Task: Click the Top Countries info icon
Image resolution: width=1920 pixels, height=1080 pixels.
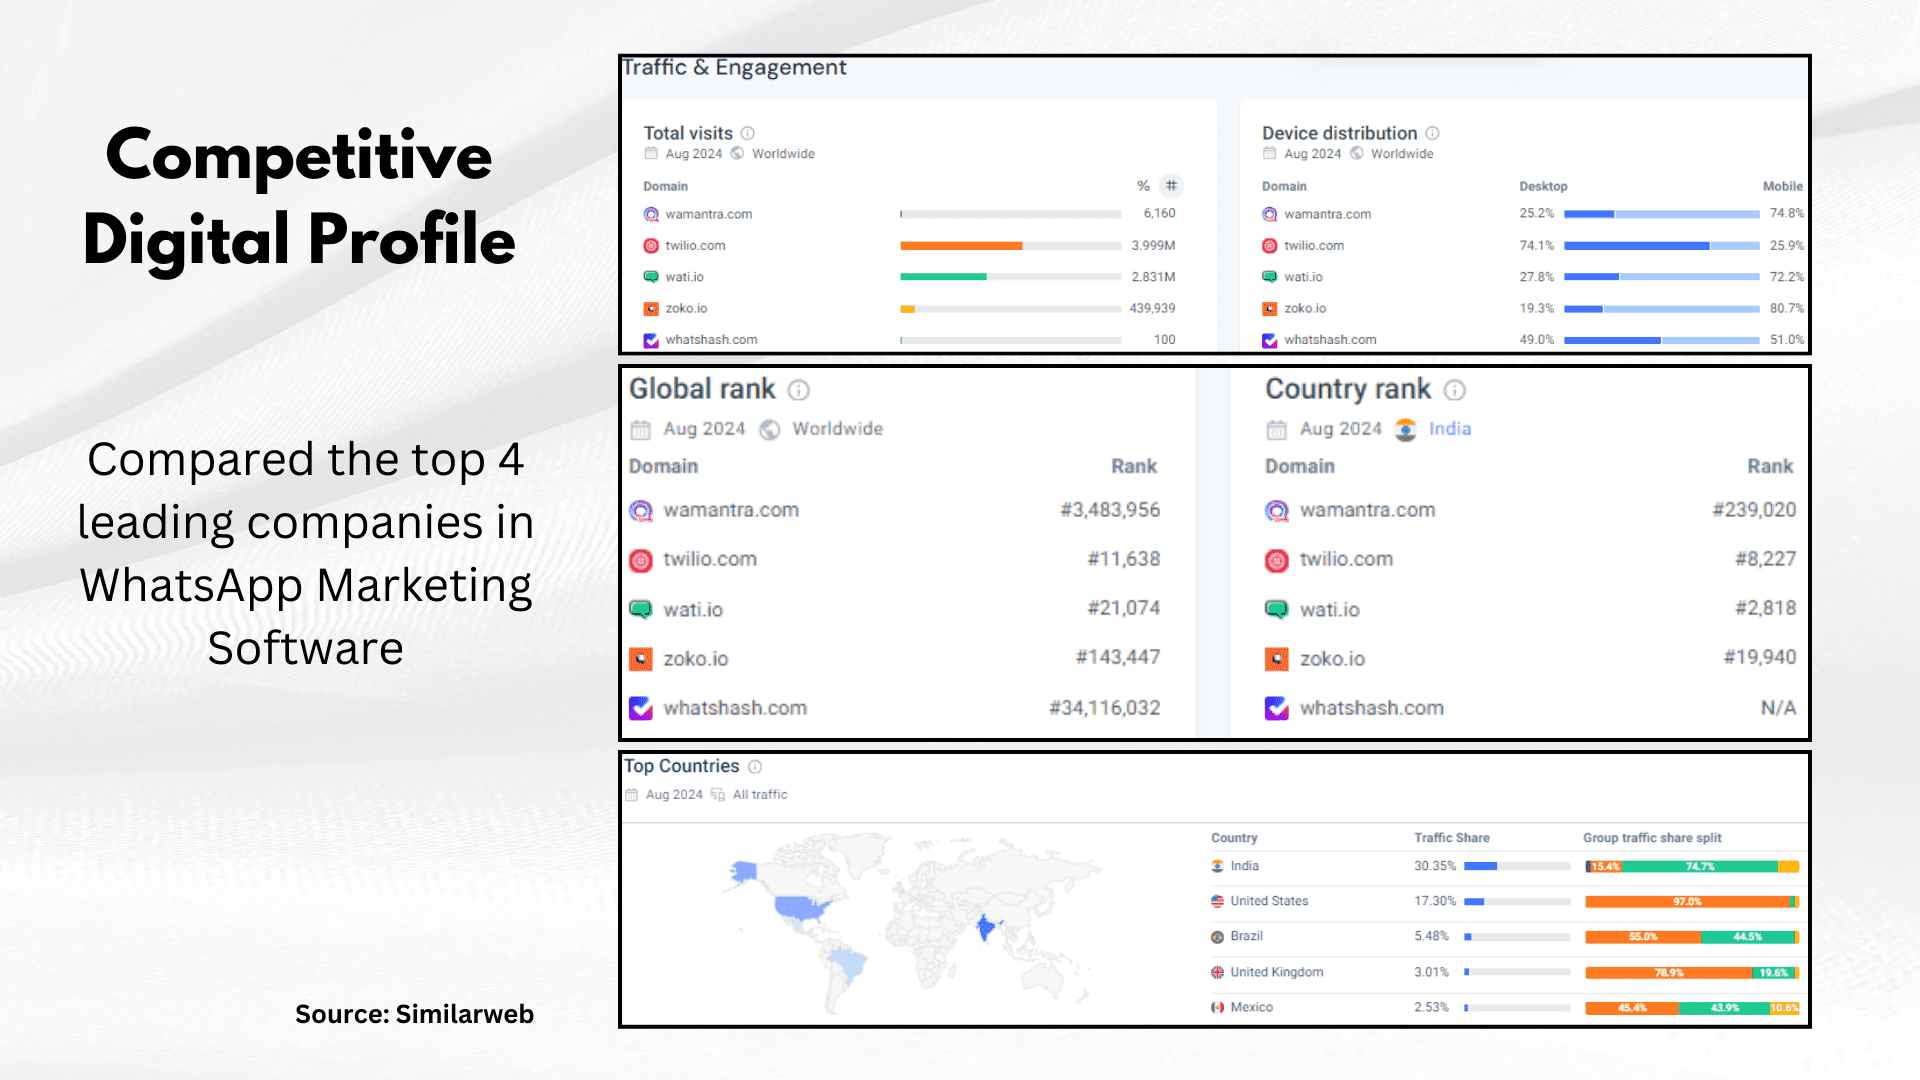Action: click(755, 767)
